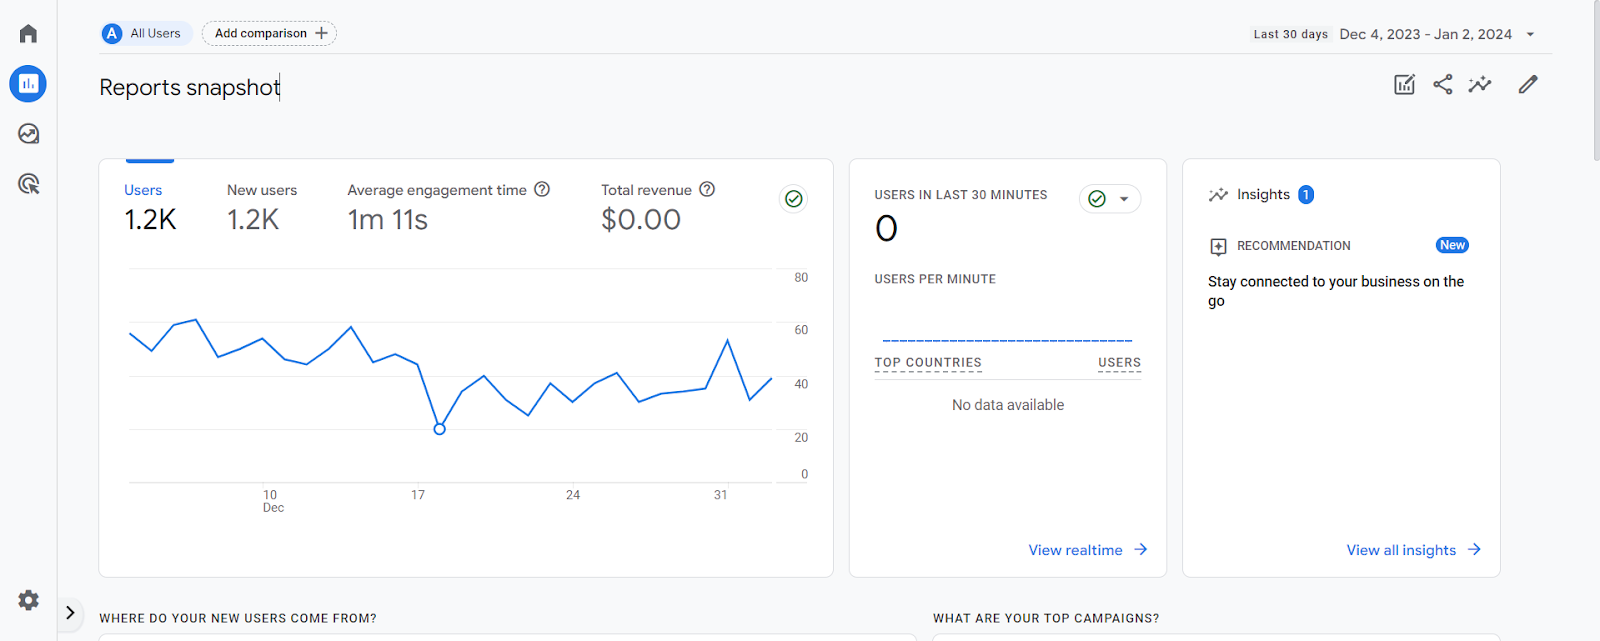Open the View realtime link
The width and height of the screenshot is (1600, 641).
tap(1075, 550)
